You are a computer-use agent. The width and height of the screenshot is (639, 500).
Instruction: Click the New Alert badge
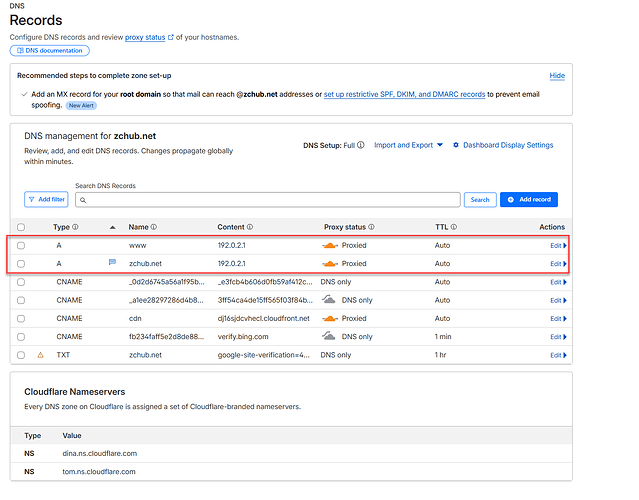pos(81,106)
